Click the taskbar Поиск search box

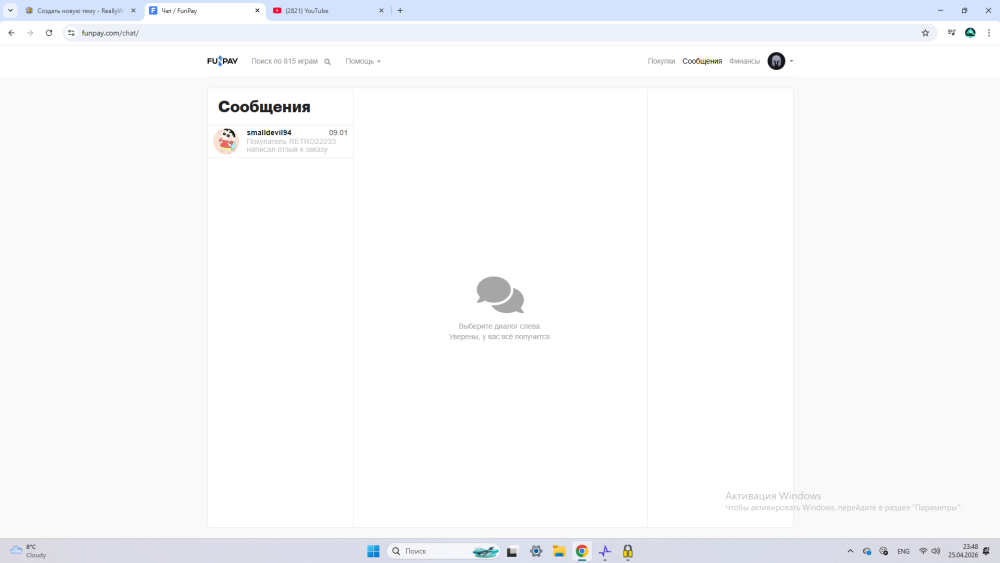[444, 551]
